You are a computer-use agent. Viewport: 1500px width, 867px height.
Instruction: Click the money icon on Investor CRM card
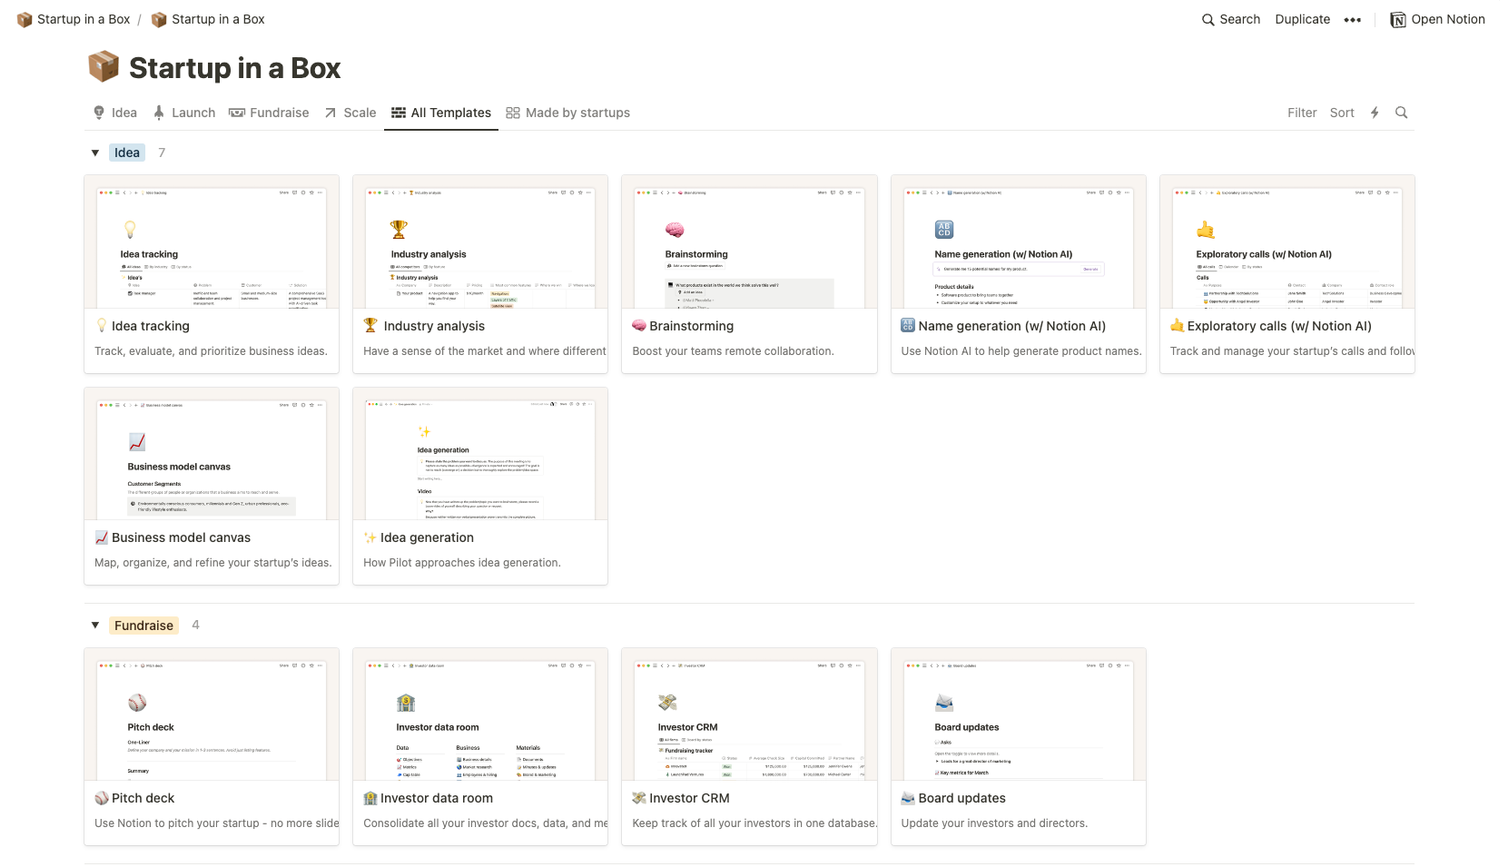pyautogui.click(x=639, y=798)
